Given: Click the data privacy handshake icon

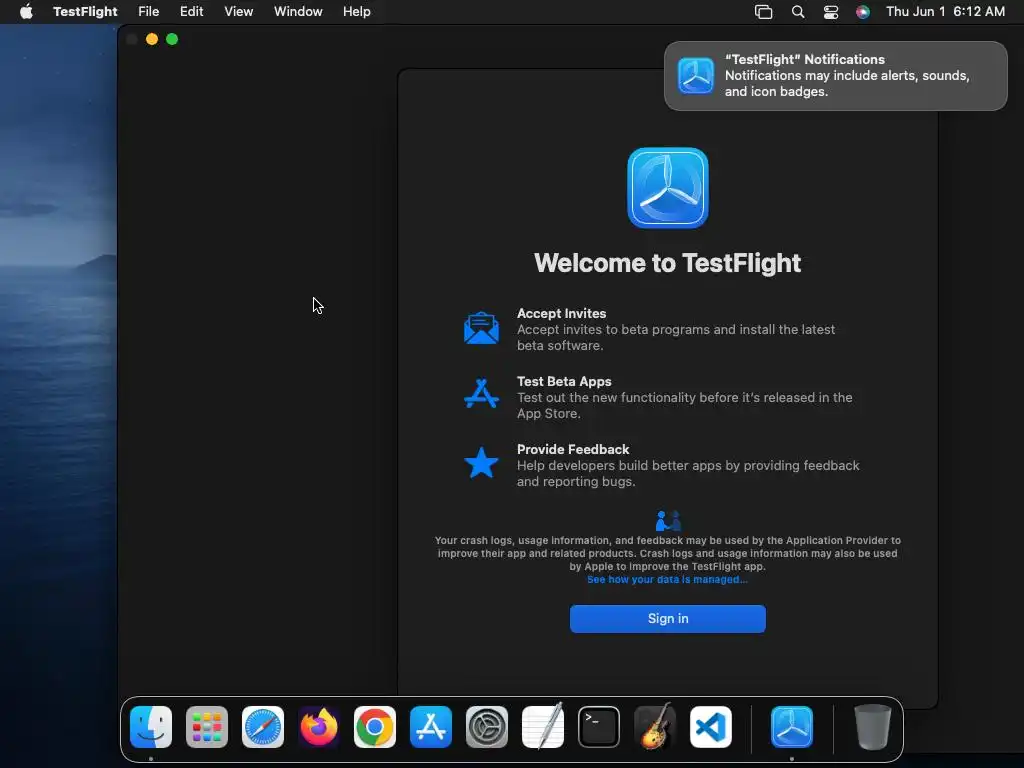Looking at the screenshot, I should (x=667, y=520).
